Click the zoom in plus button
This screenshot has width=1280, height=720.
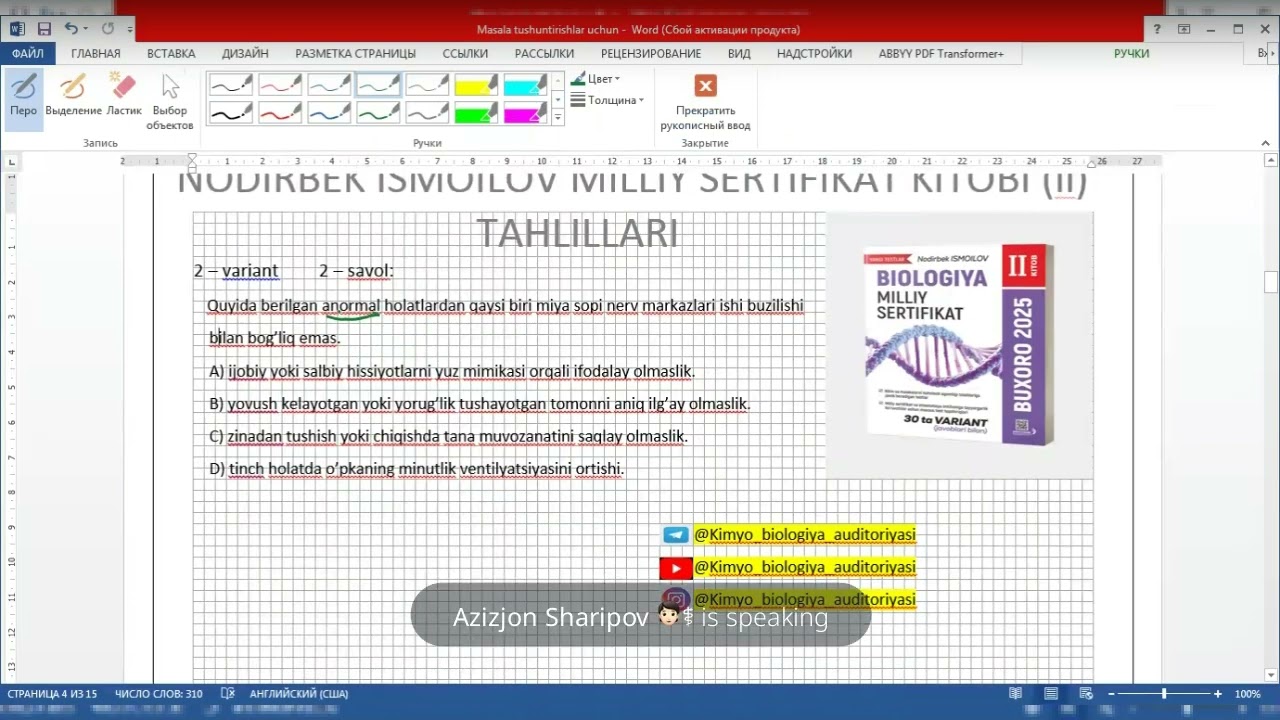coord(1217,694)
